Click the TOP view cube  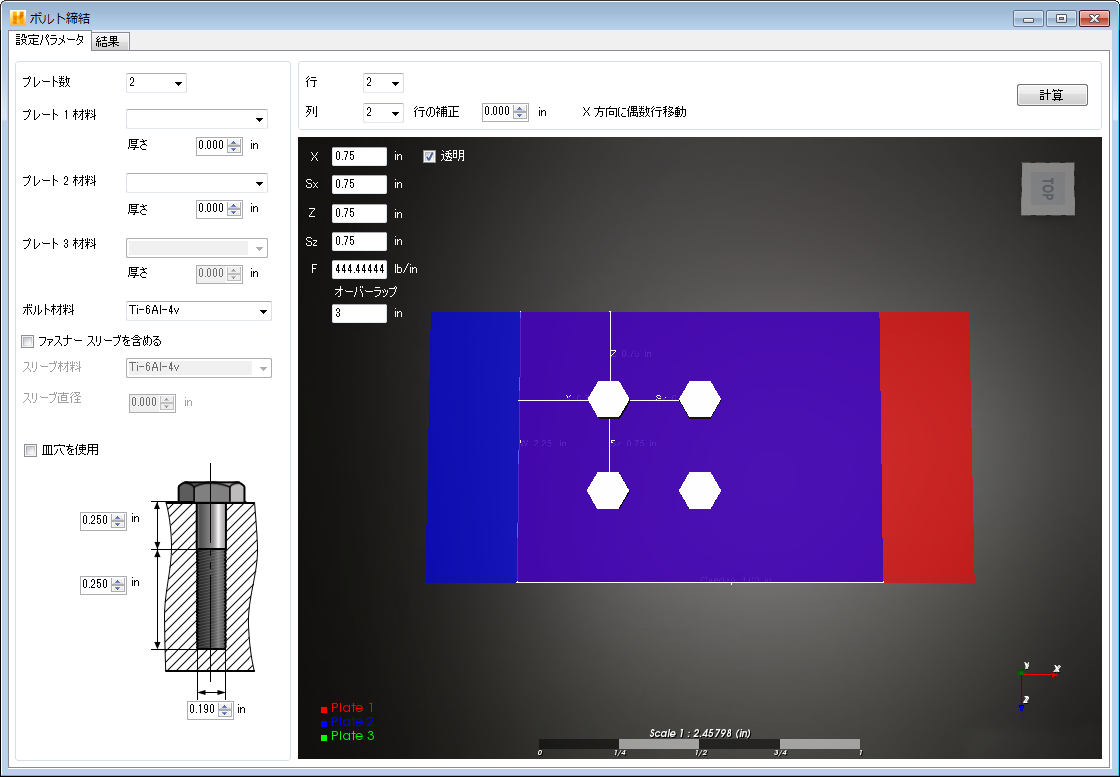point(1048,189)
